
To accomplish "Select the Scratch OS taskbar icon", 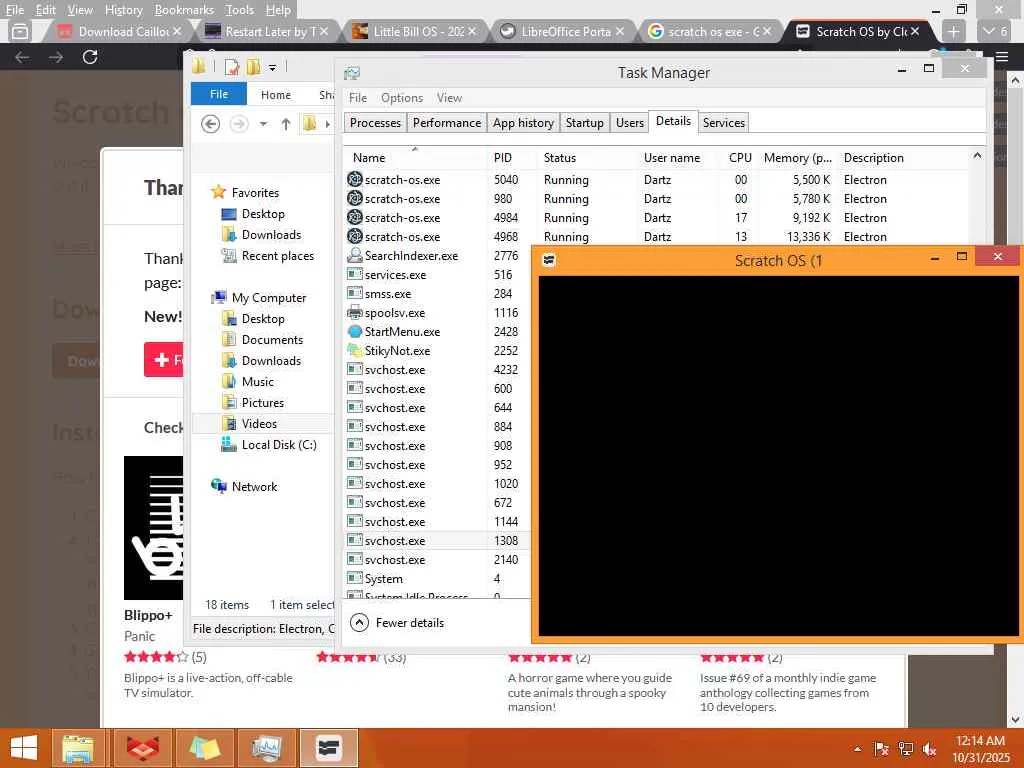I will pyautogui.click(x=328, y=748).
